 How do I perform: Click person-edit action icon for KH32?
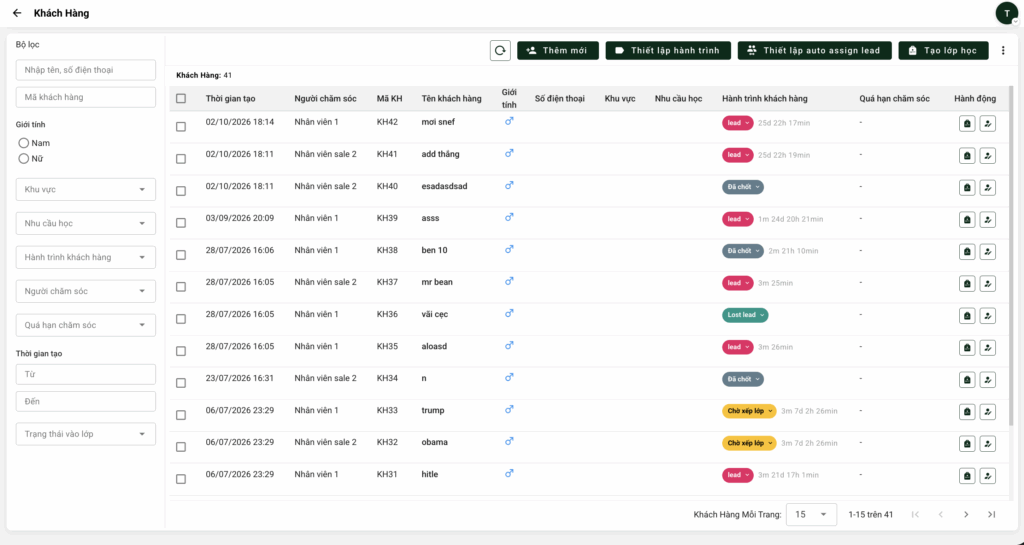pyautogui.click(x=987, y=443)
